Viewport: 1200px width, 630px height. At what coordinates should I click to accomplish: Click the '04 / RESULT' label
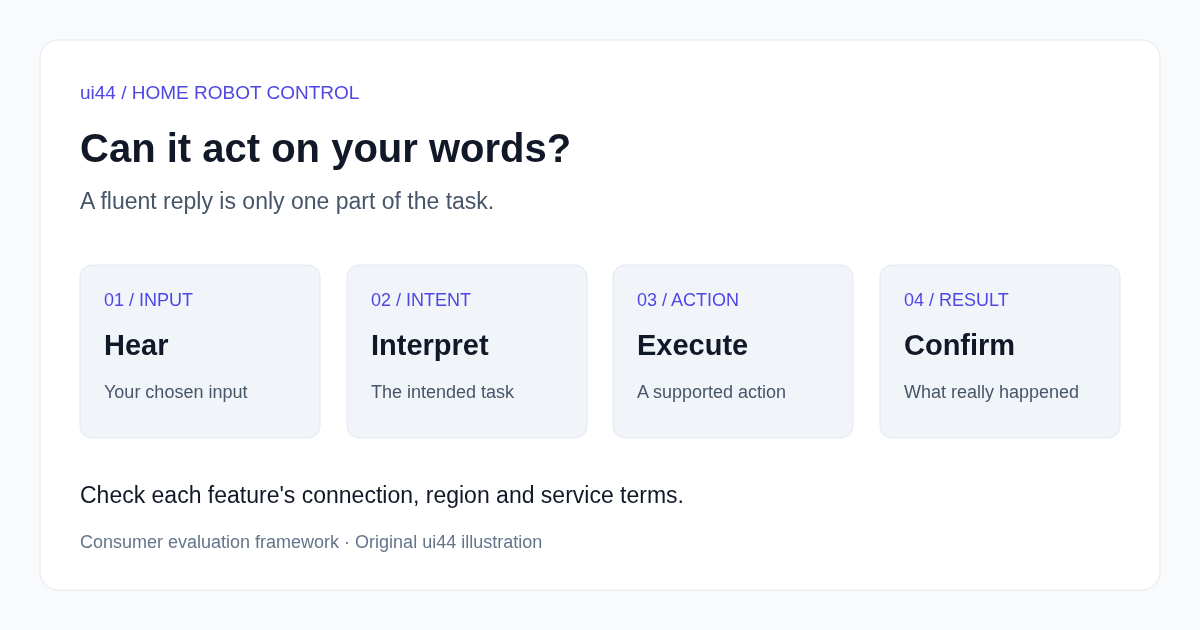click(x=956, y=300)
